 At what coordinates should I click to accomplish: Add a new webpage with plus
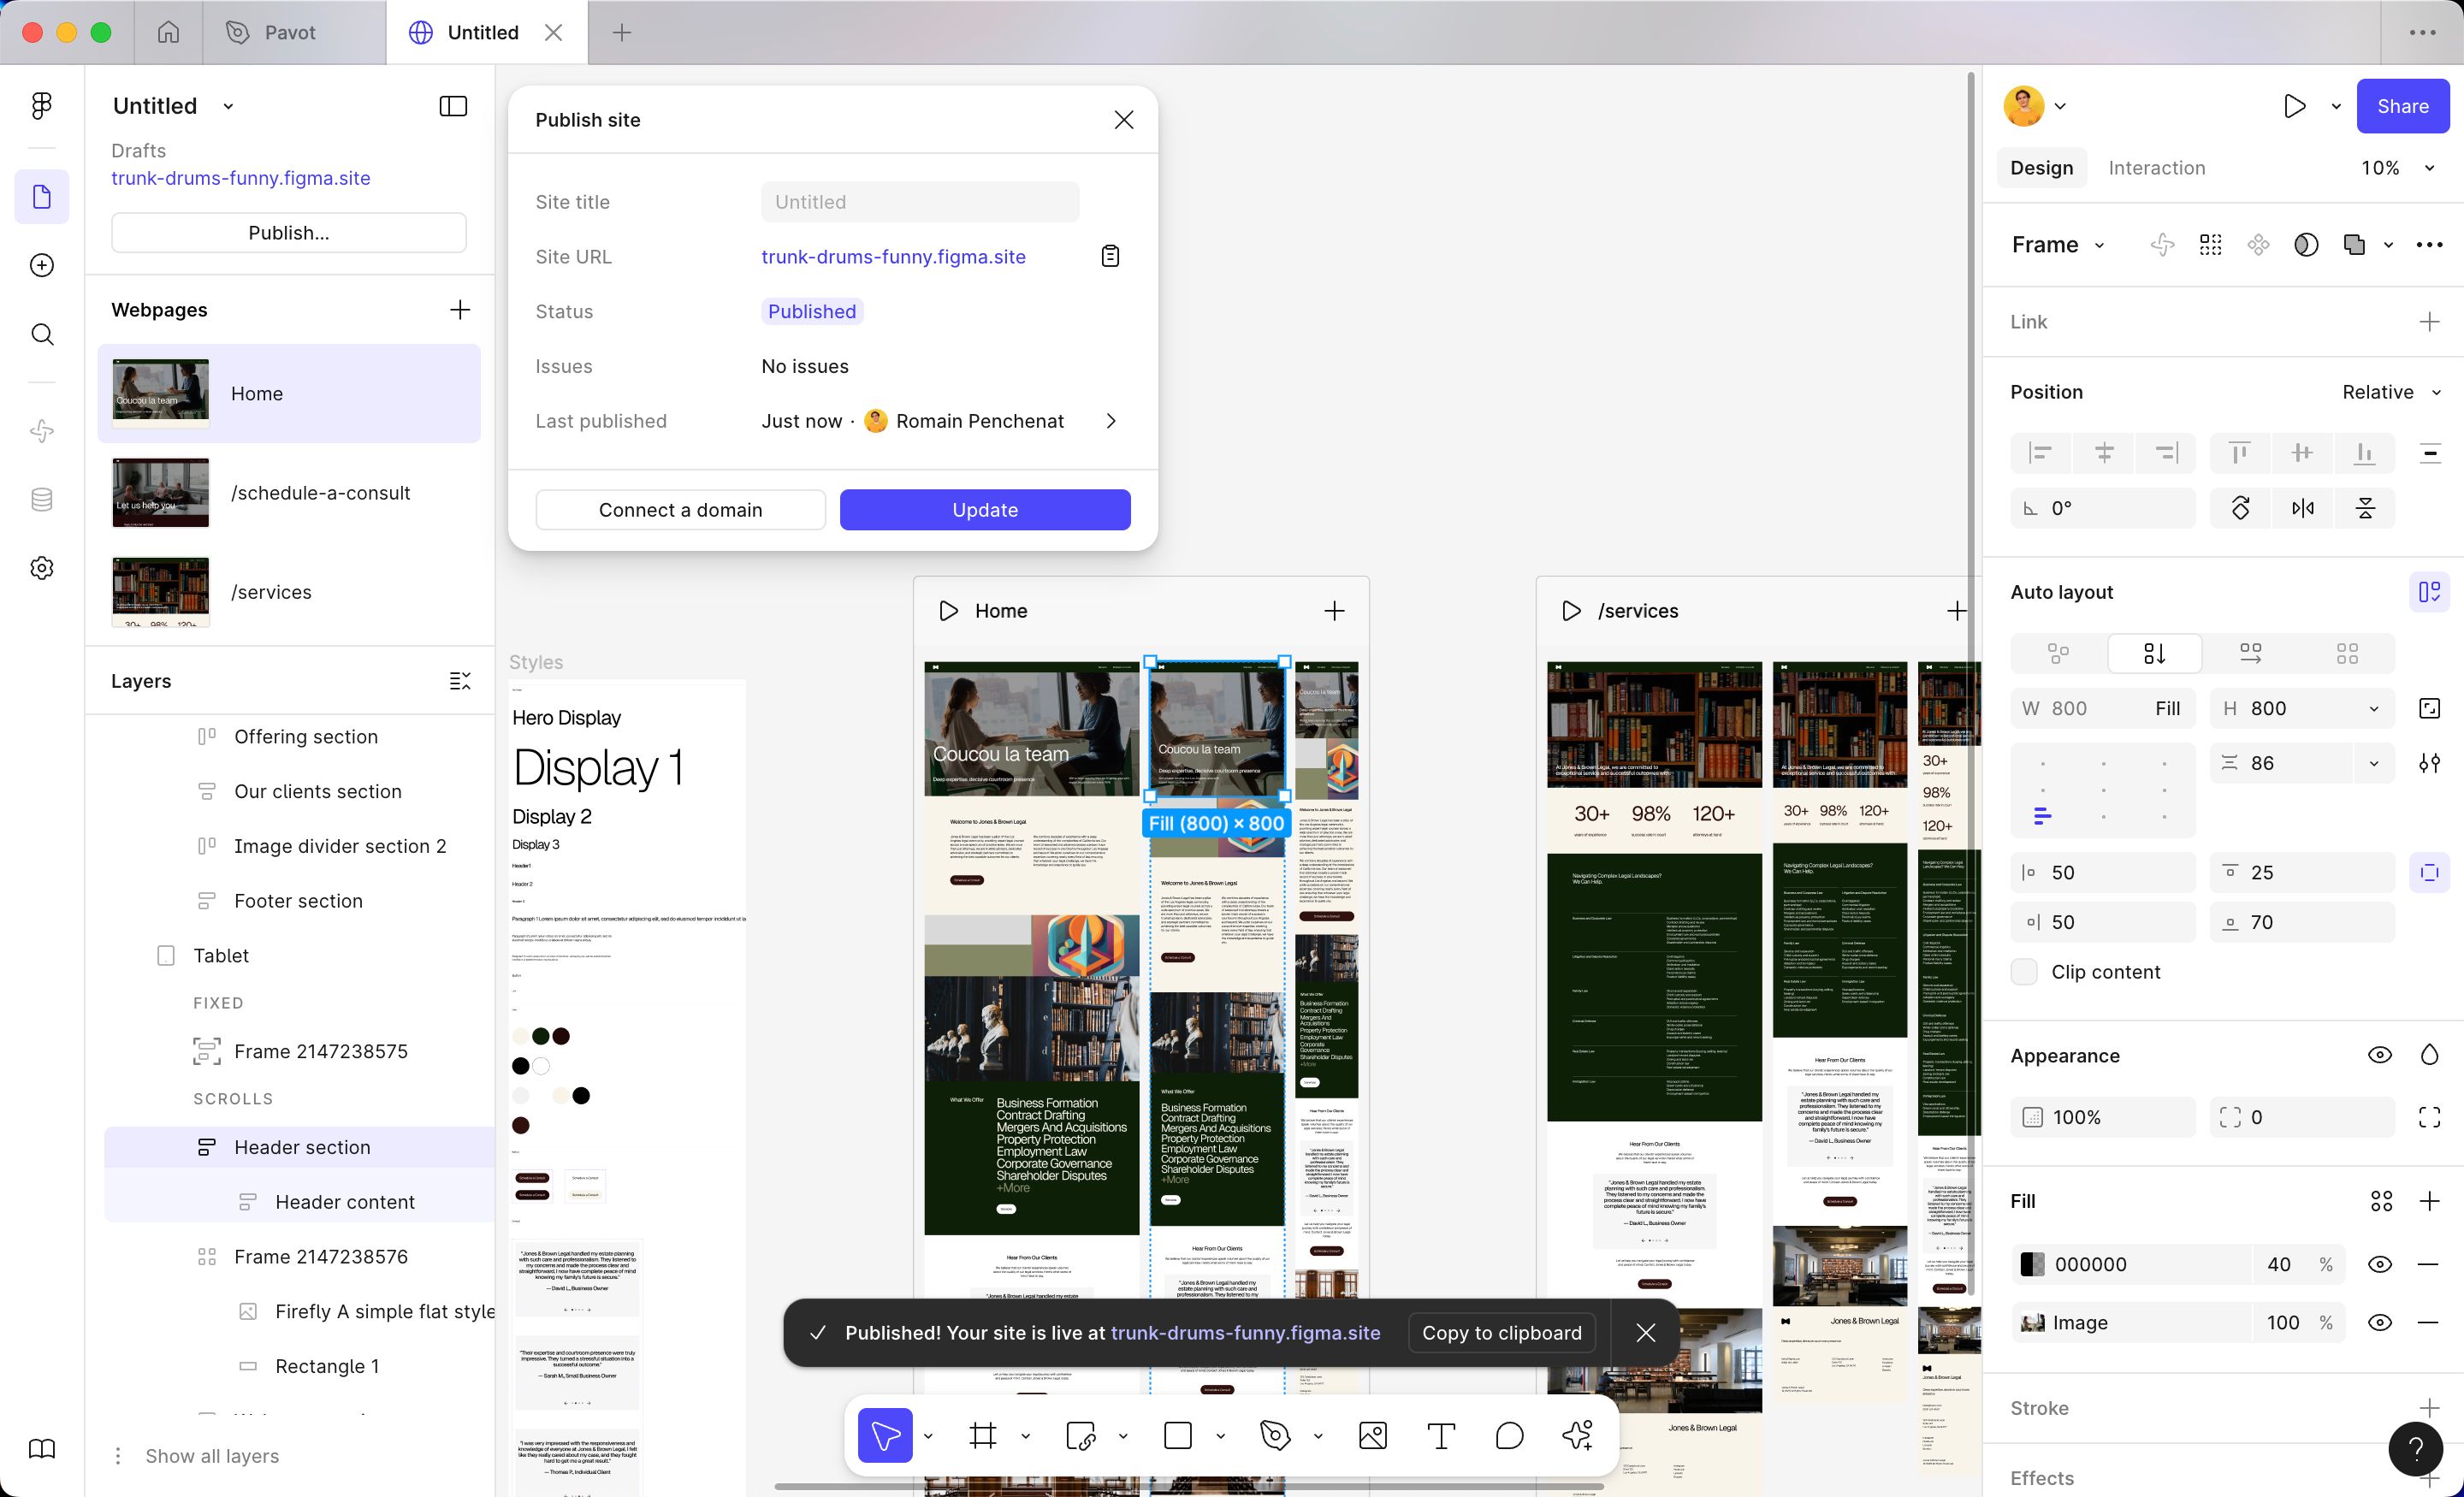(460, 310)
